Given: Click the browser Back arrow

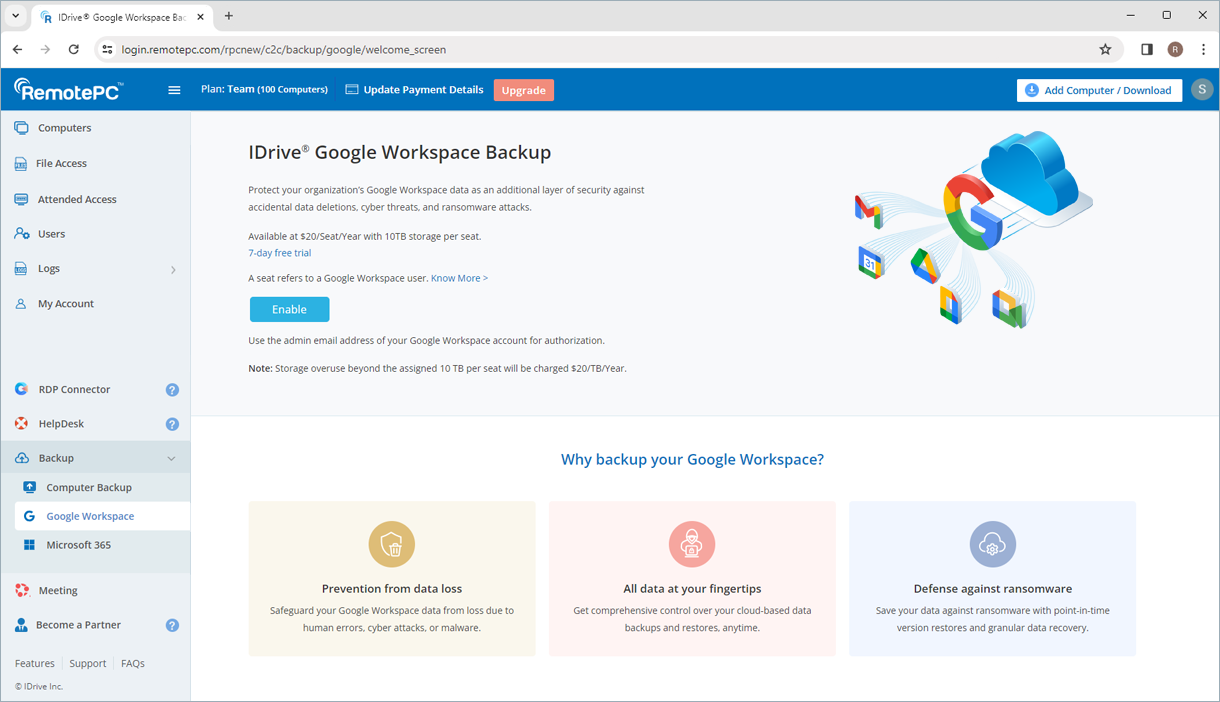Looking at the screenshot, I should (17, 49).
